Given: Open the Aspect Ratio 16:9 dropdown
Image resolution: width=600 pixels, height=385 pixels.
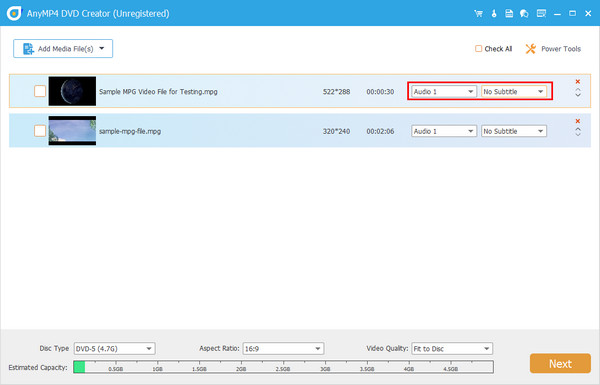Looking at the screenshot, I should click(x=283, y=349).
